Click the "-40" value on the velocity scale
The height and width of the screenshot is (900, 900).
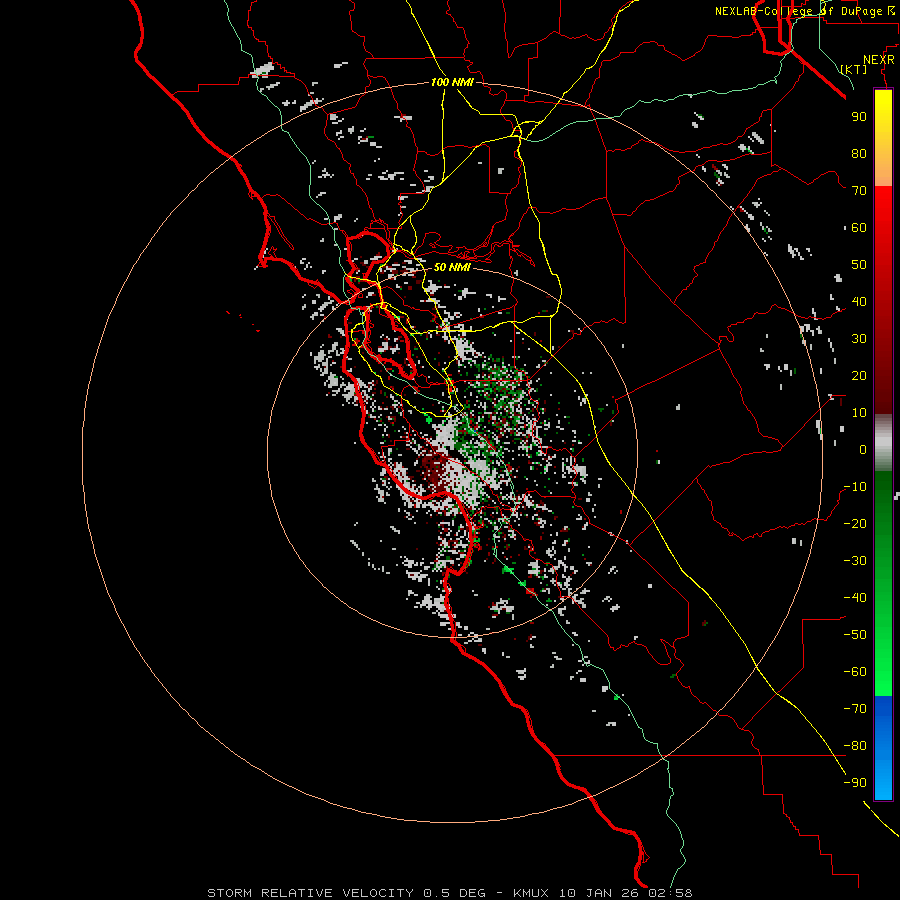tap(855, 598)
